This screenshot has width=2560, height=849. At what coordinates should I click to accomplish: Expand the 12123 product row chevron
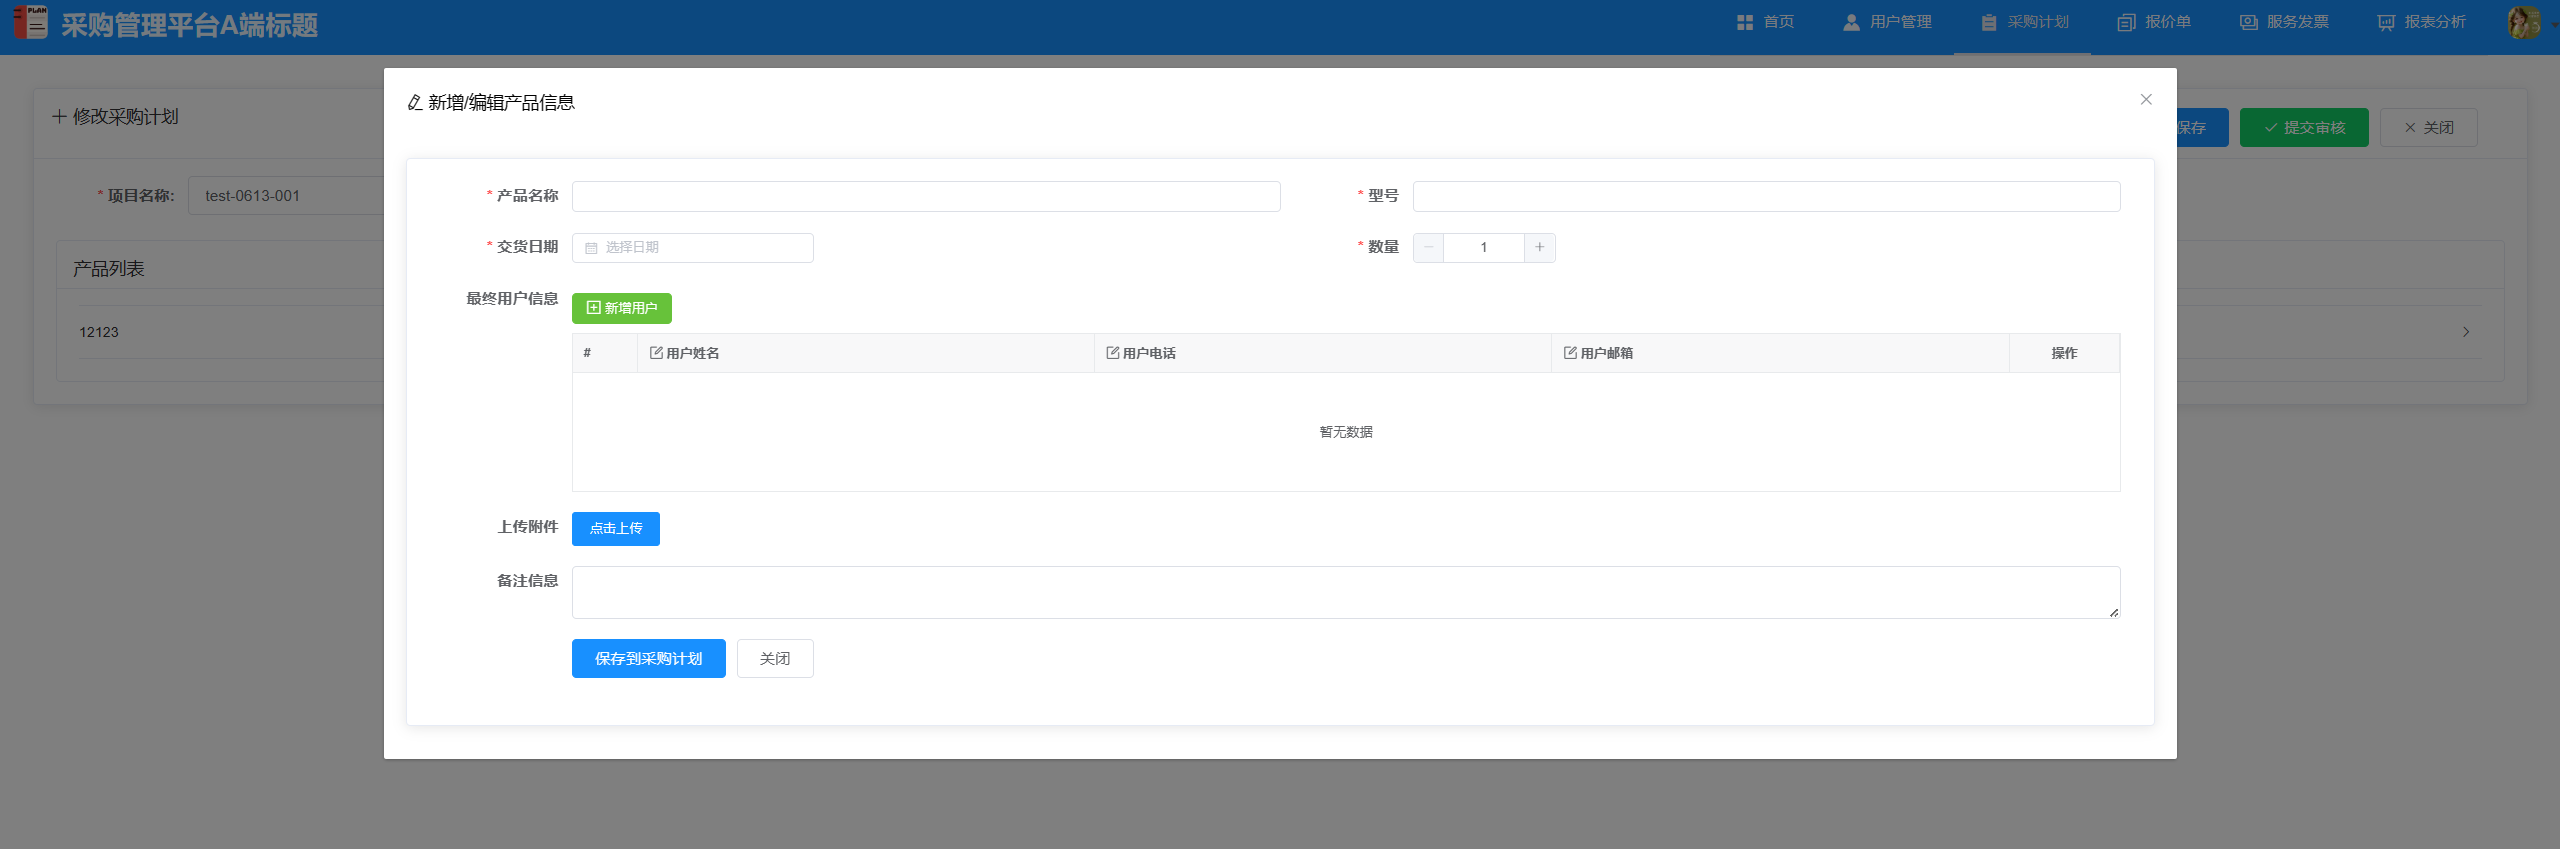point(2465,332)
